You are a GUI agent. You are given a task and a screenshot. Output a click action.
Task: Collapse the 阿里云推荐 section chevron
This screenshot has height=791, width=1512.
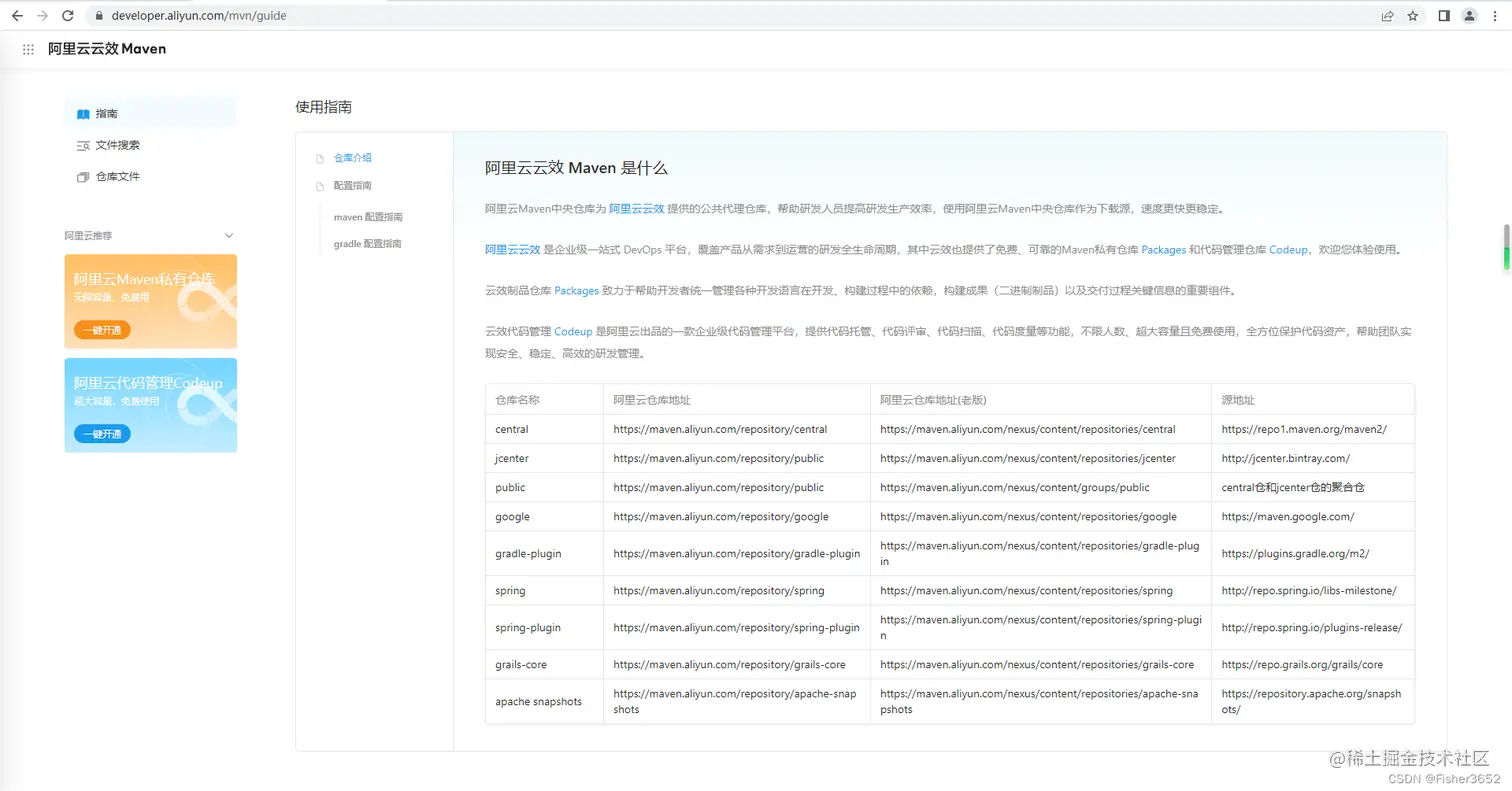pyautogui.click(x=229, y=236)
